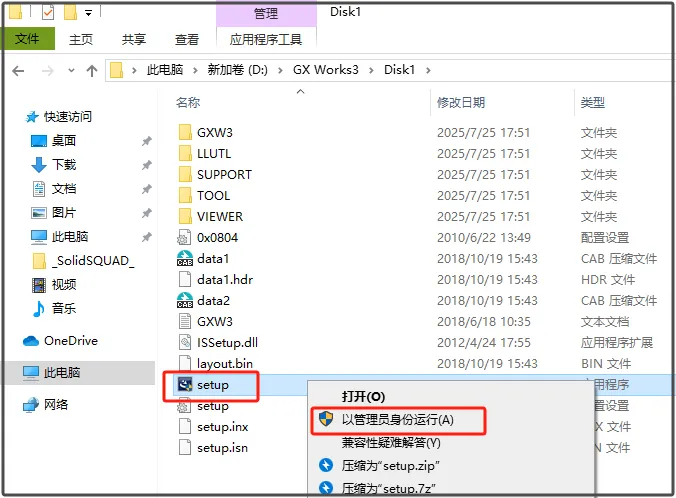The width and height of the screenshot is (676, 498).
Task: Open 桌面 in quick access
Action: click(x=63, y=141)
